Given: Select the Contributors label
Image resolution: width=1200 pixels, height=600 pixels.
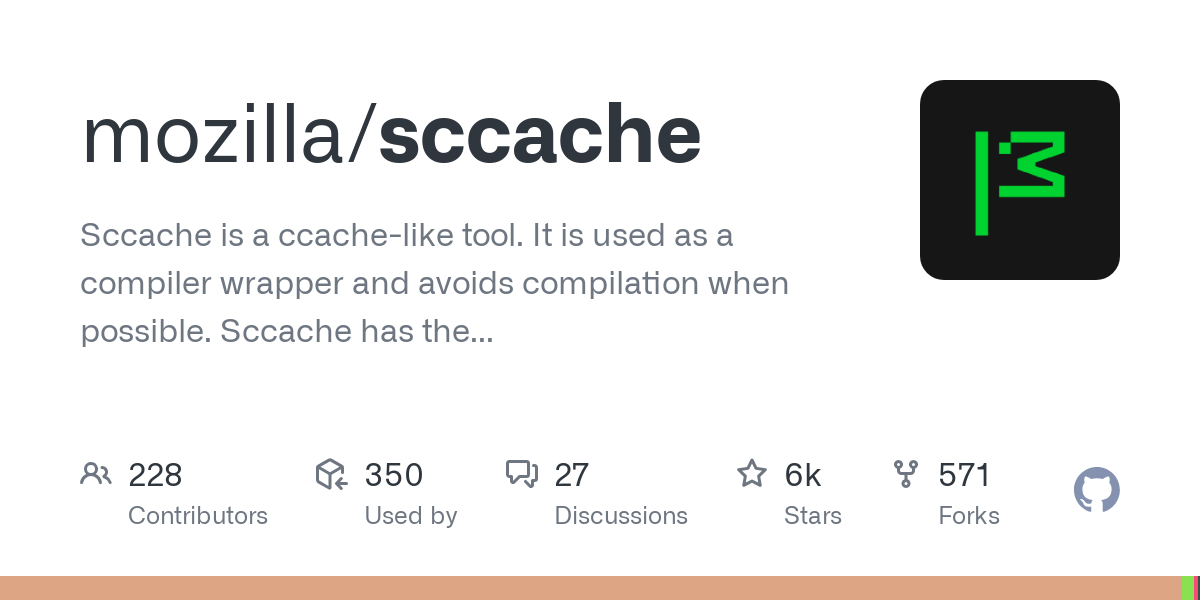Looking at the screenshot, I should (198, 516).
